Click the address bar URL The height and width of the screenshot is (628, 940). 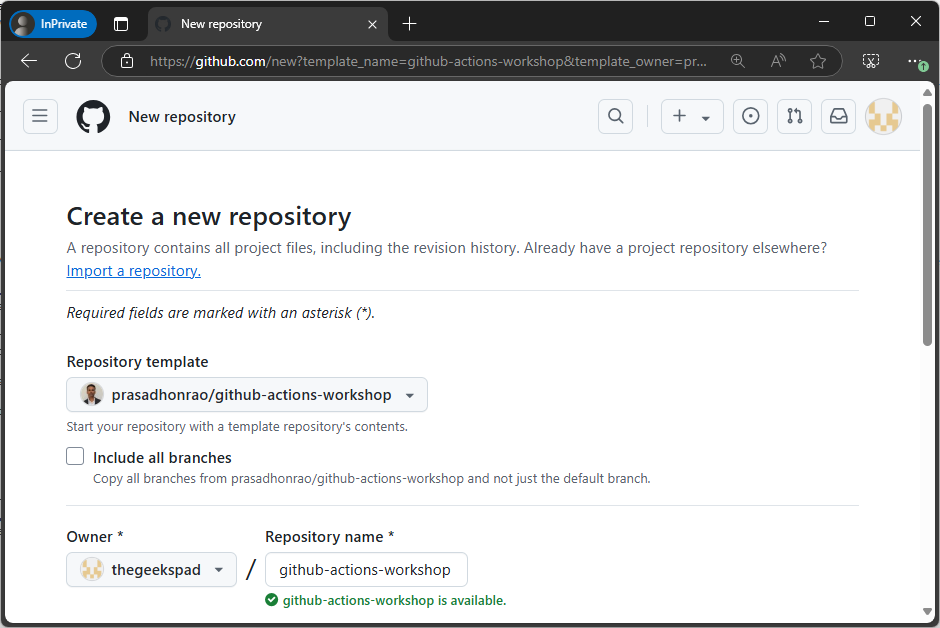[x=428, y=61]
